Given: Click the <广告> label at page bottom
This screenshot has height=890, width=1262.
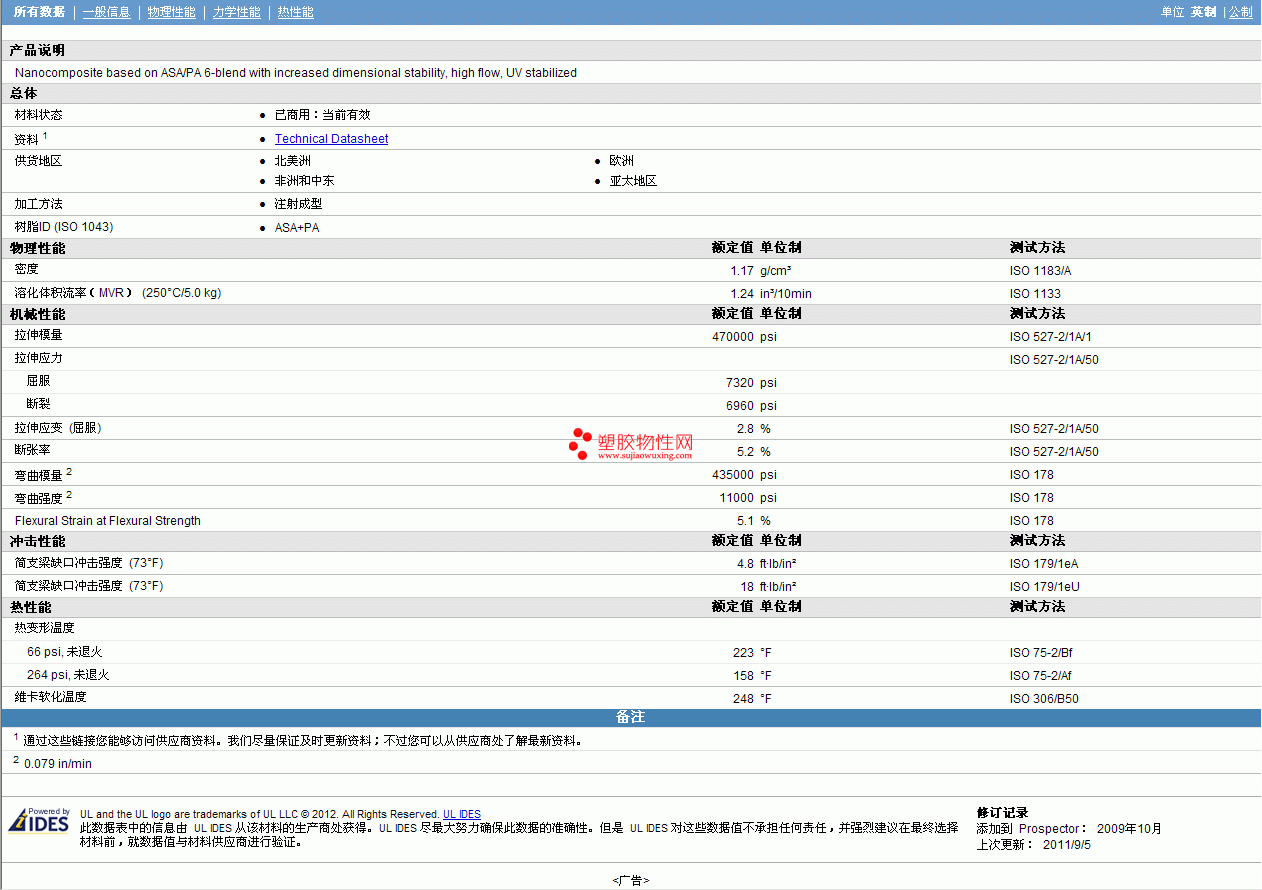Looking at the screenshot, I should tap(631, 880).
